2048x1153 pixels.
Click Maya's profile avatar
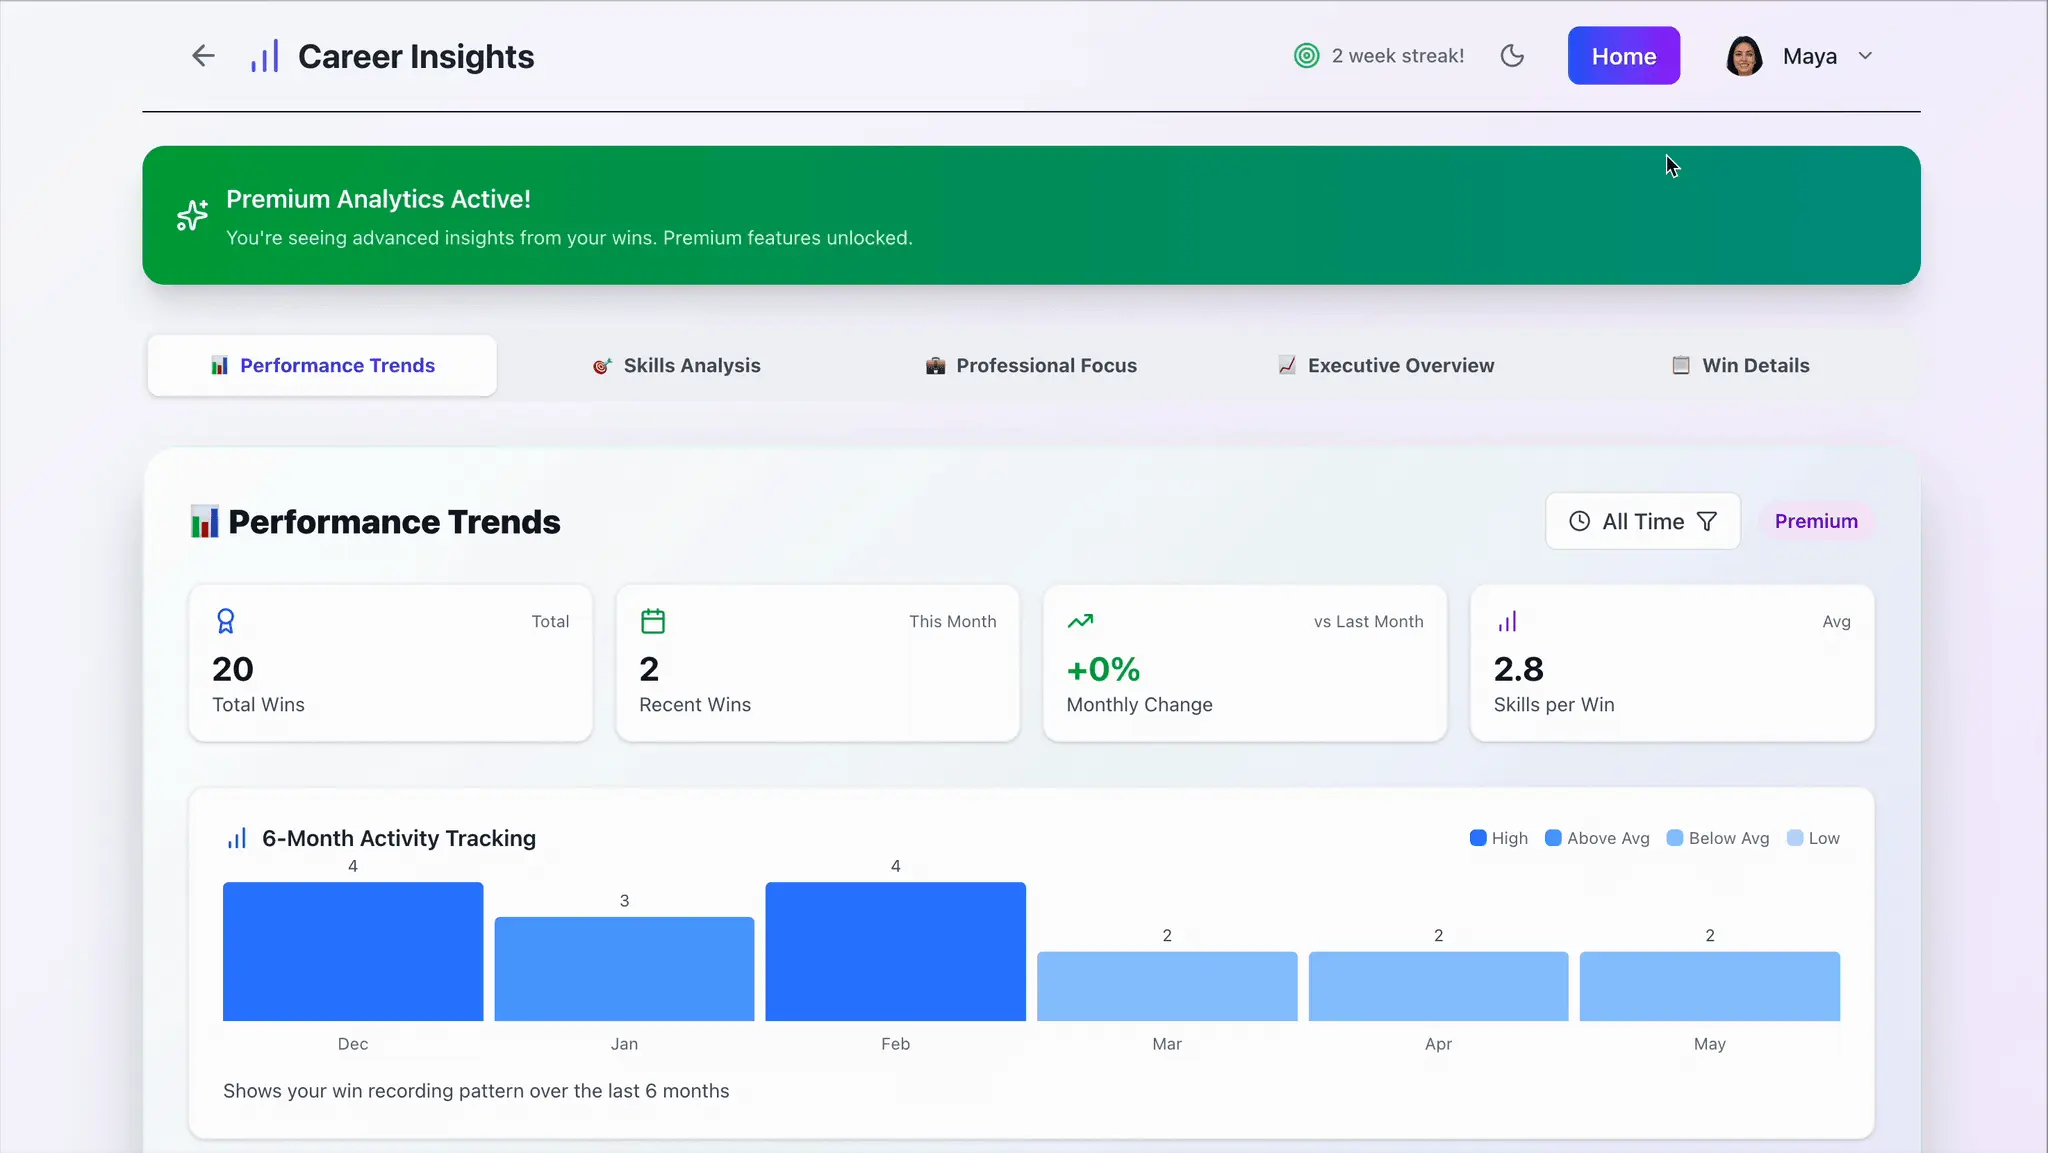point(1744,56)
